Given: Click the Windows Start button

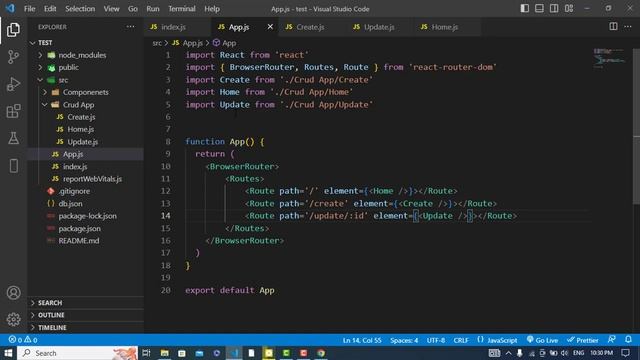Looking at the screenshot, I should pyautogui.click(x=8, y=353).
